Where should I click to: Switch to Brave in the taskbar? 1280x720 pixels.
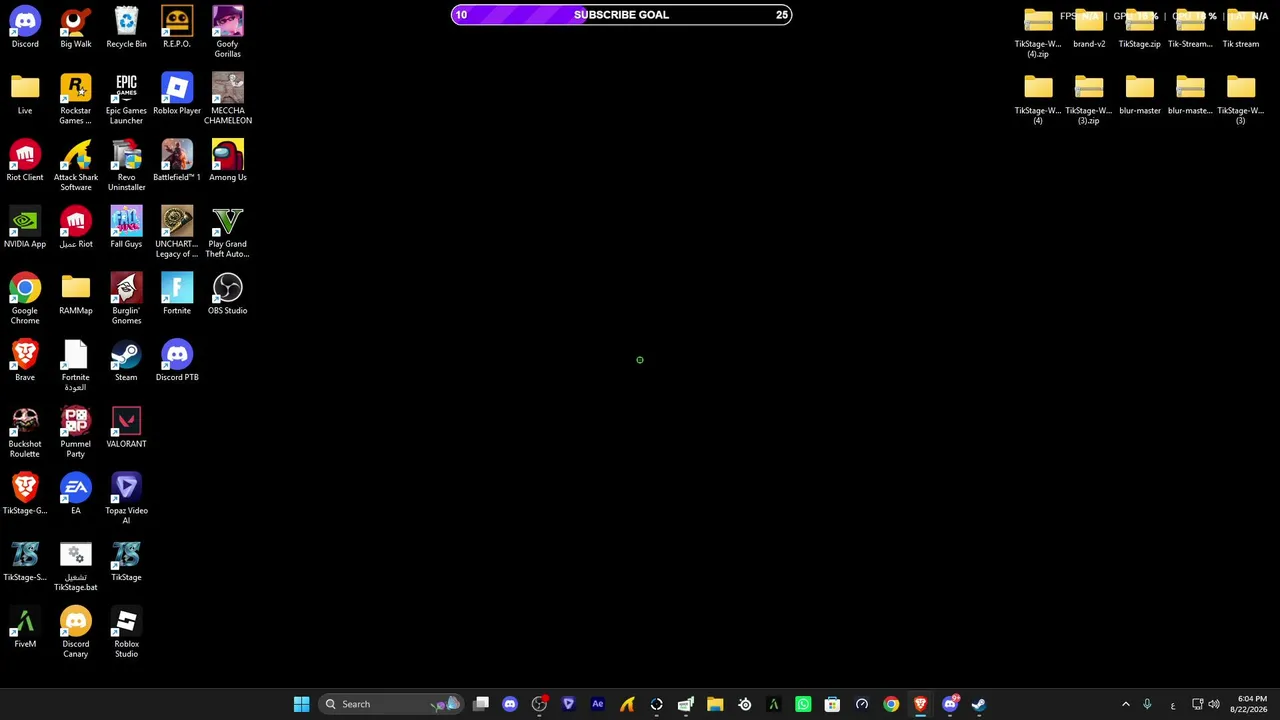pyautogui.click(x=920, y=704)
